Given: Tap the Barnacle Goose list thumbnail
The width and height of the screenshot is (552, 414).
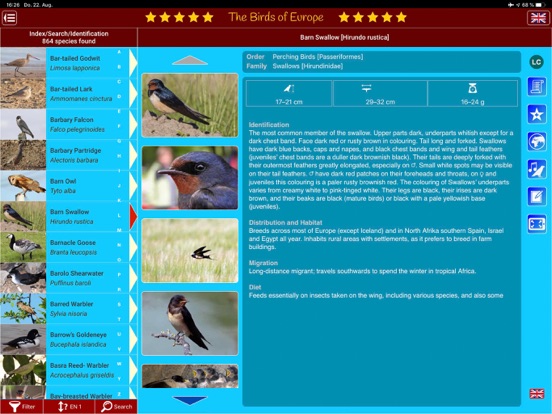Looking at the screenshot, I should 23,247.
